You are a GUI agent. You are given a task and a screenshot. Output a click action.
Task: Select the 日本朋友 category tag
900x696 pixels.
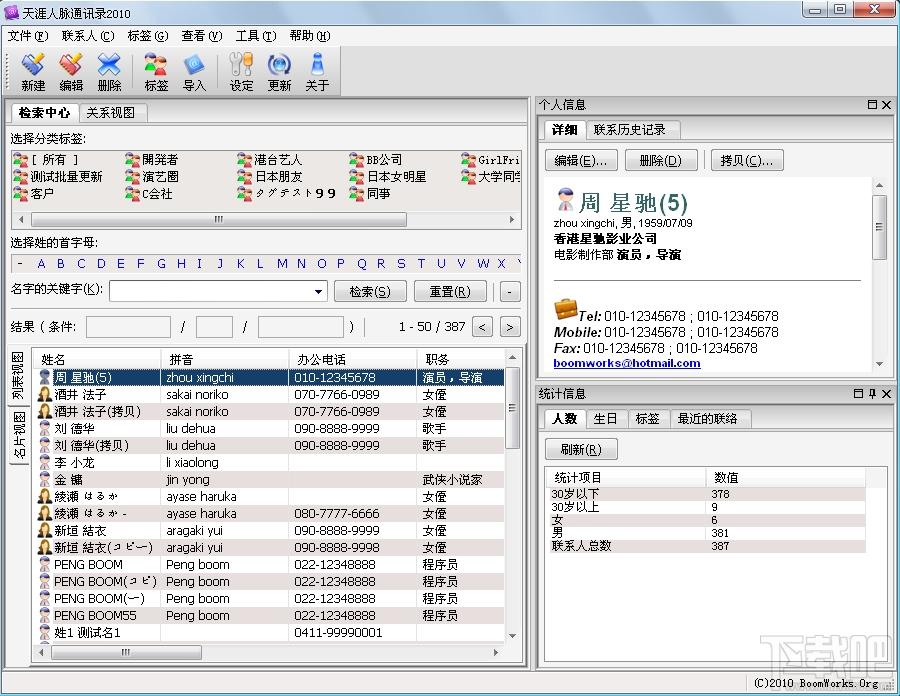270,177
